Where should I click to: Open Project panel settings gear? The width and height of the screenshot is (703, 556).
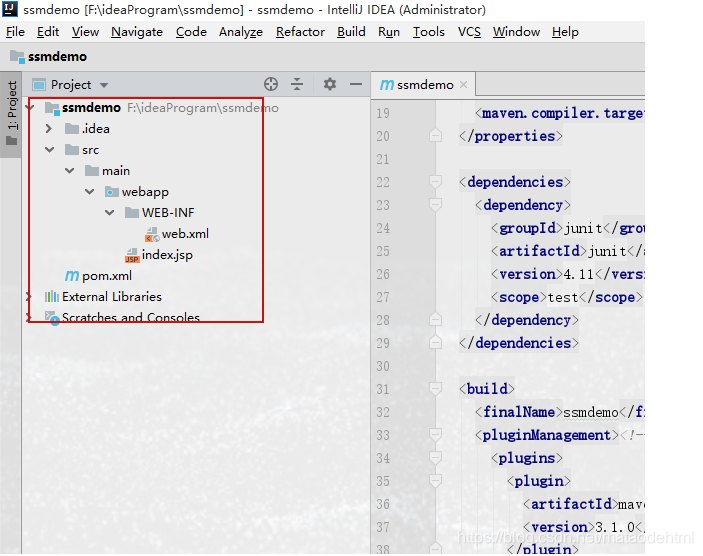(330, 84)
